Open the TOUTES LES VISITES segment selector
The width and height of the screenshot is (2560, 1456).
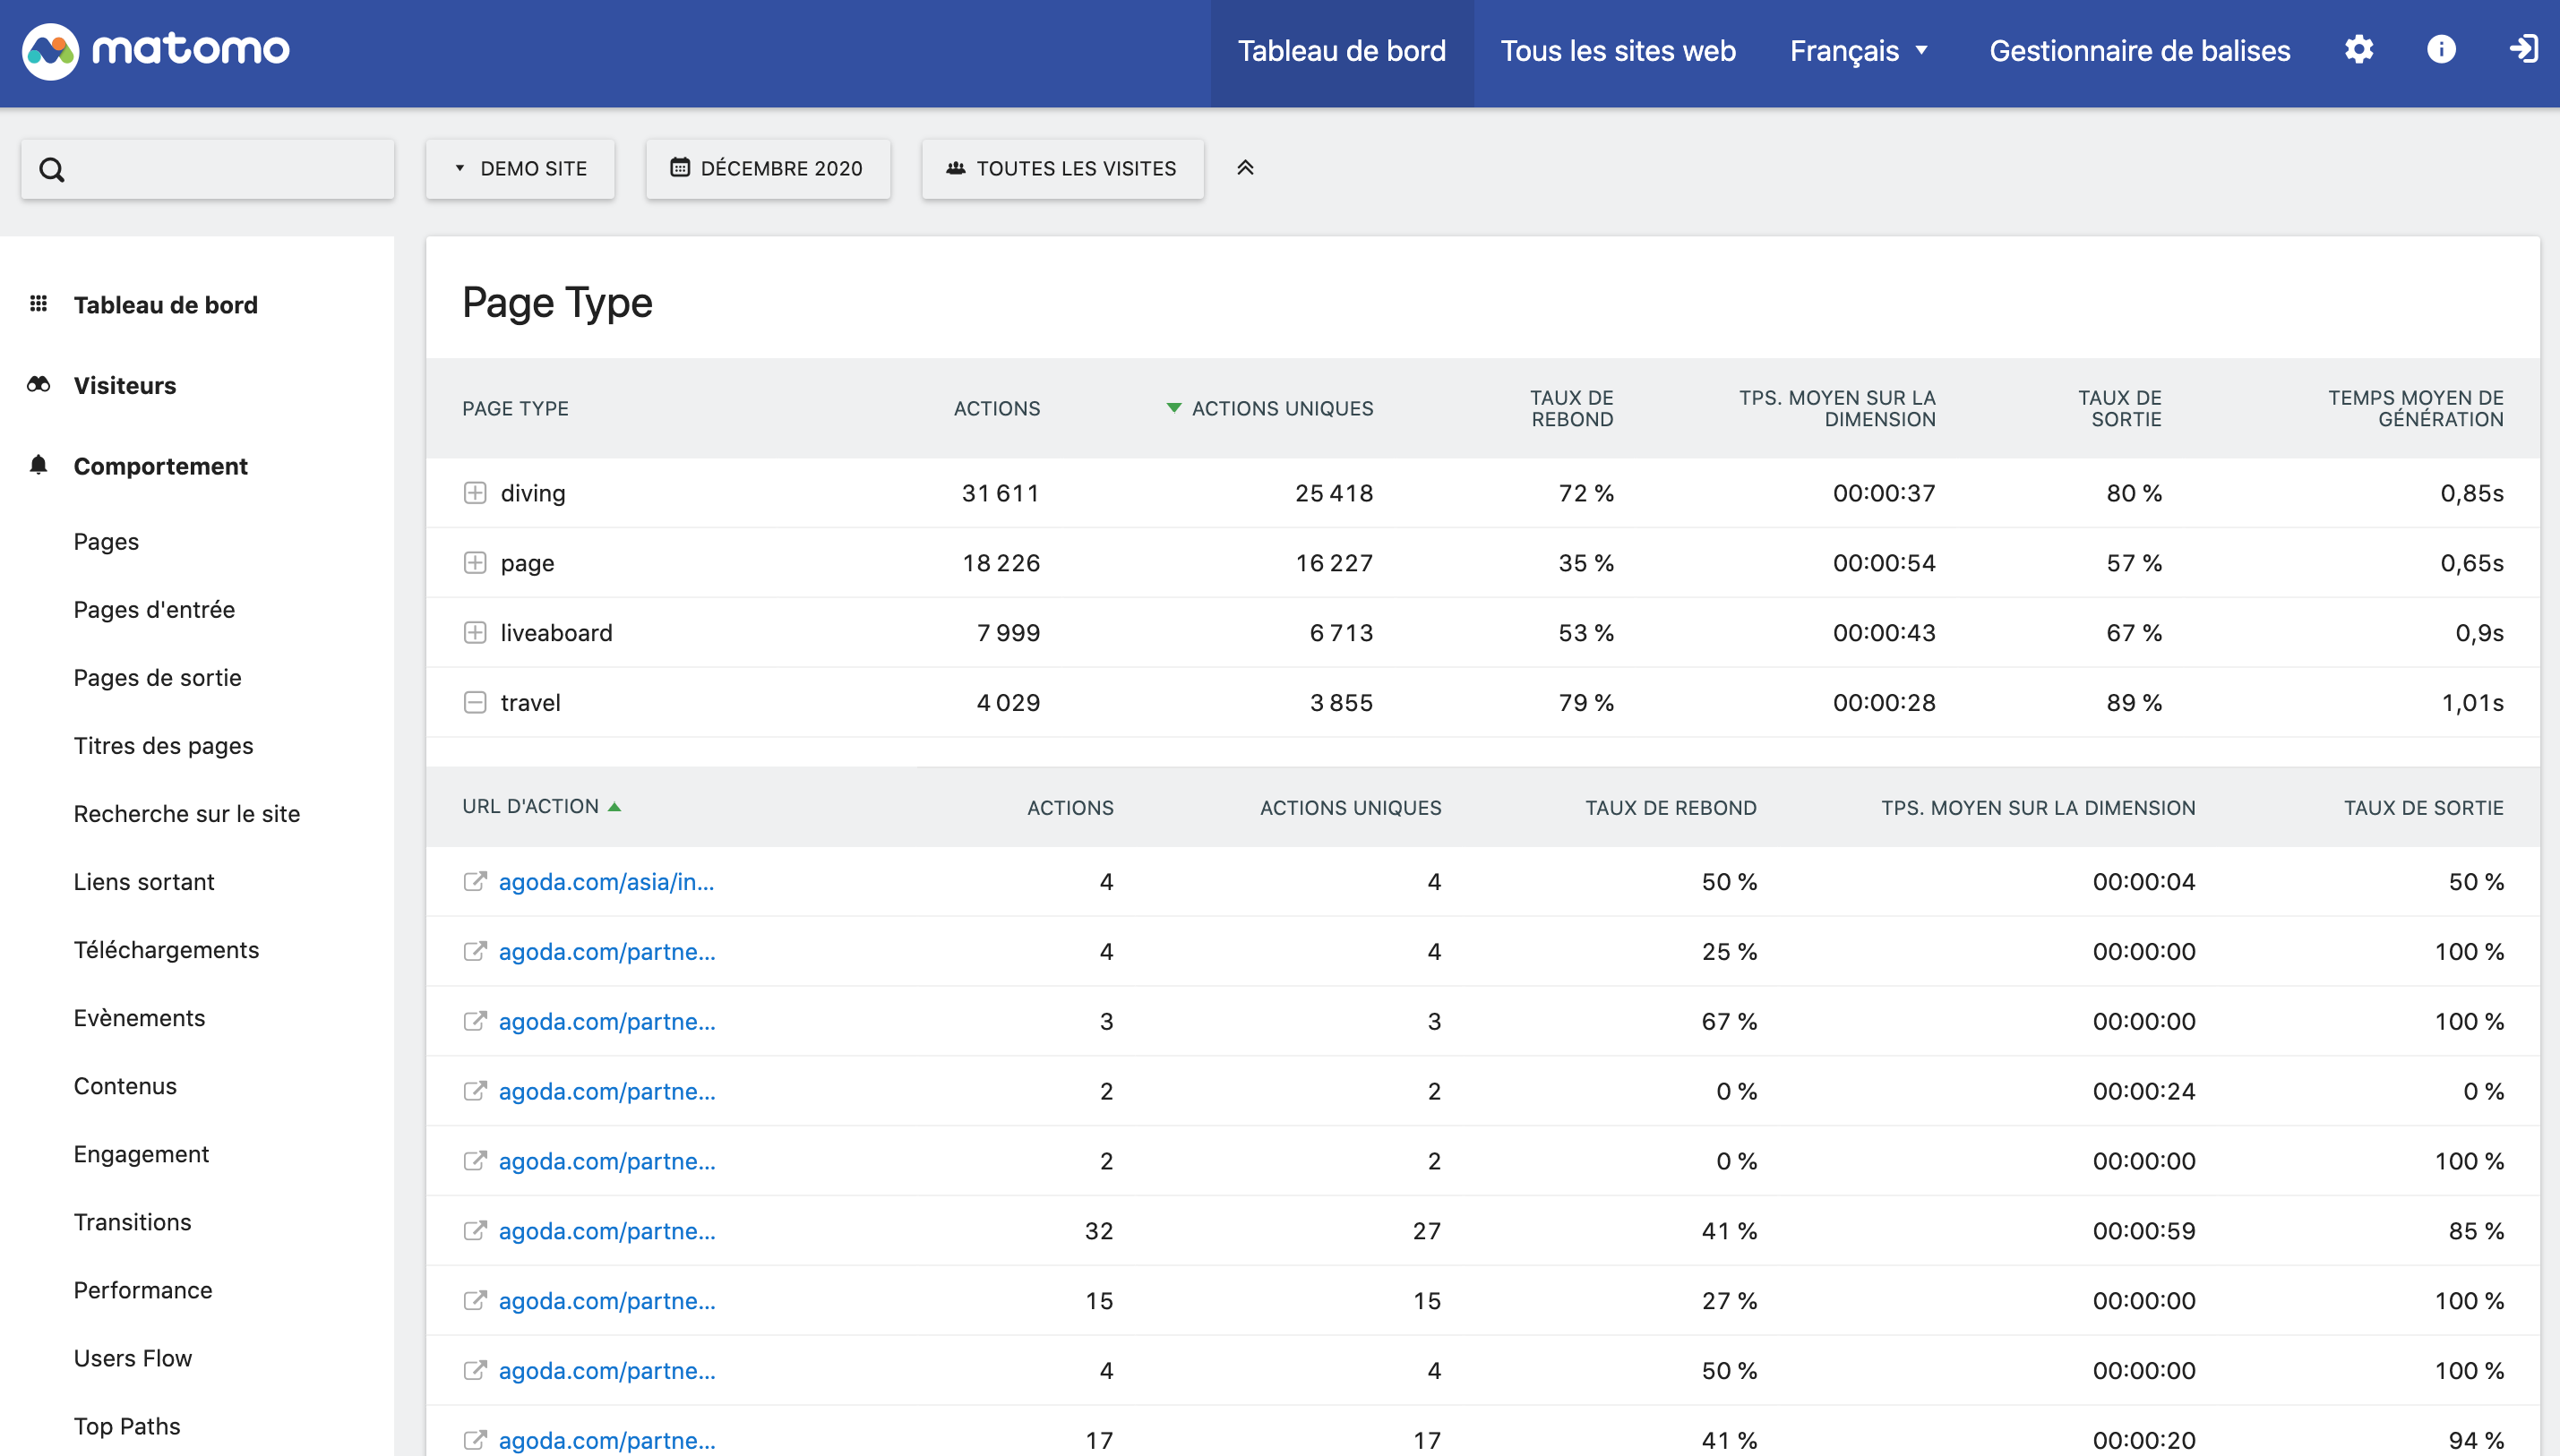(x=1062, y=168)
